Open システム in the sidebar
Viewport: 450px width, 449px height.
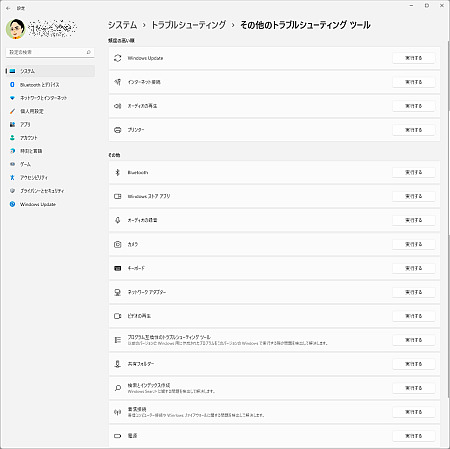50,71
